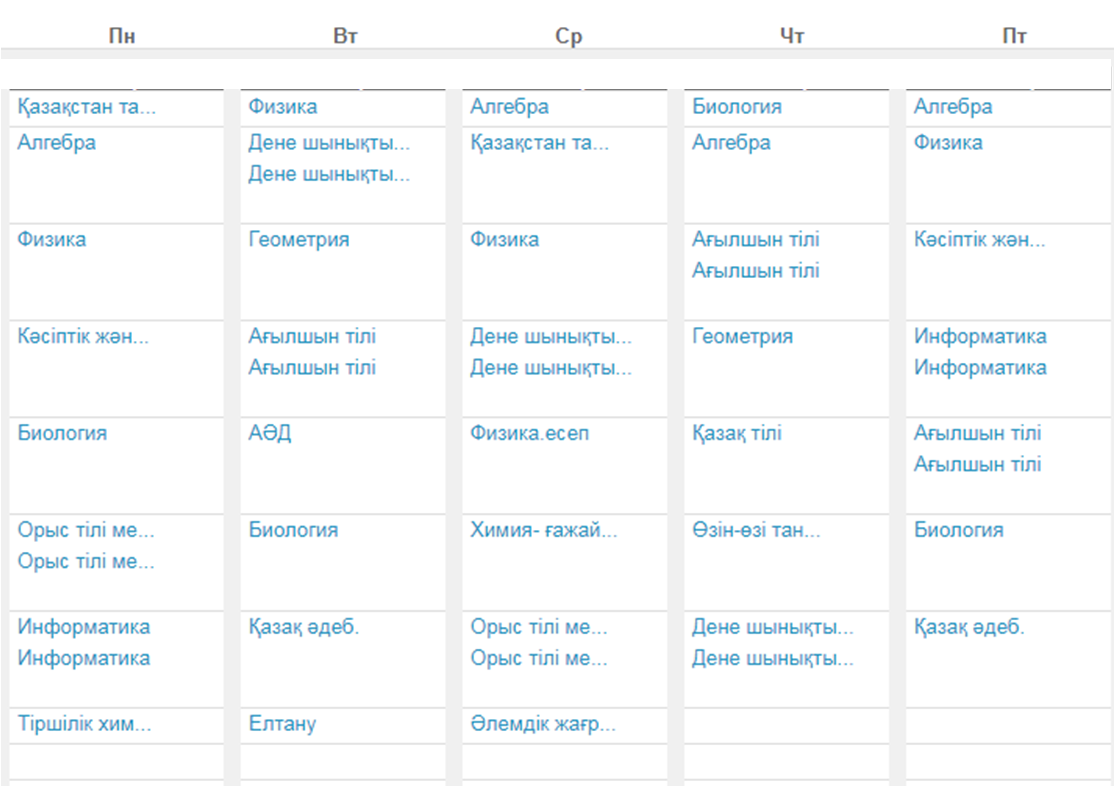Viewport: 1115px width, 787px height.
Task: Open Tuesday's Елтану lesson
Action: [282, 724]
